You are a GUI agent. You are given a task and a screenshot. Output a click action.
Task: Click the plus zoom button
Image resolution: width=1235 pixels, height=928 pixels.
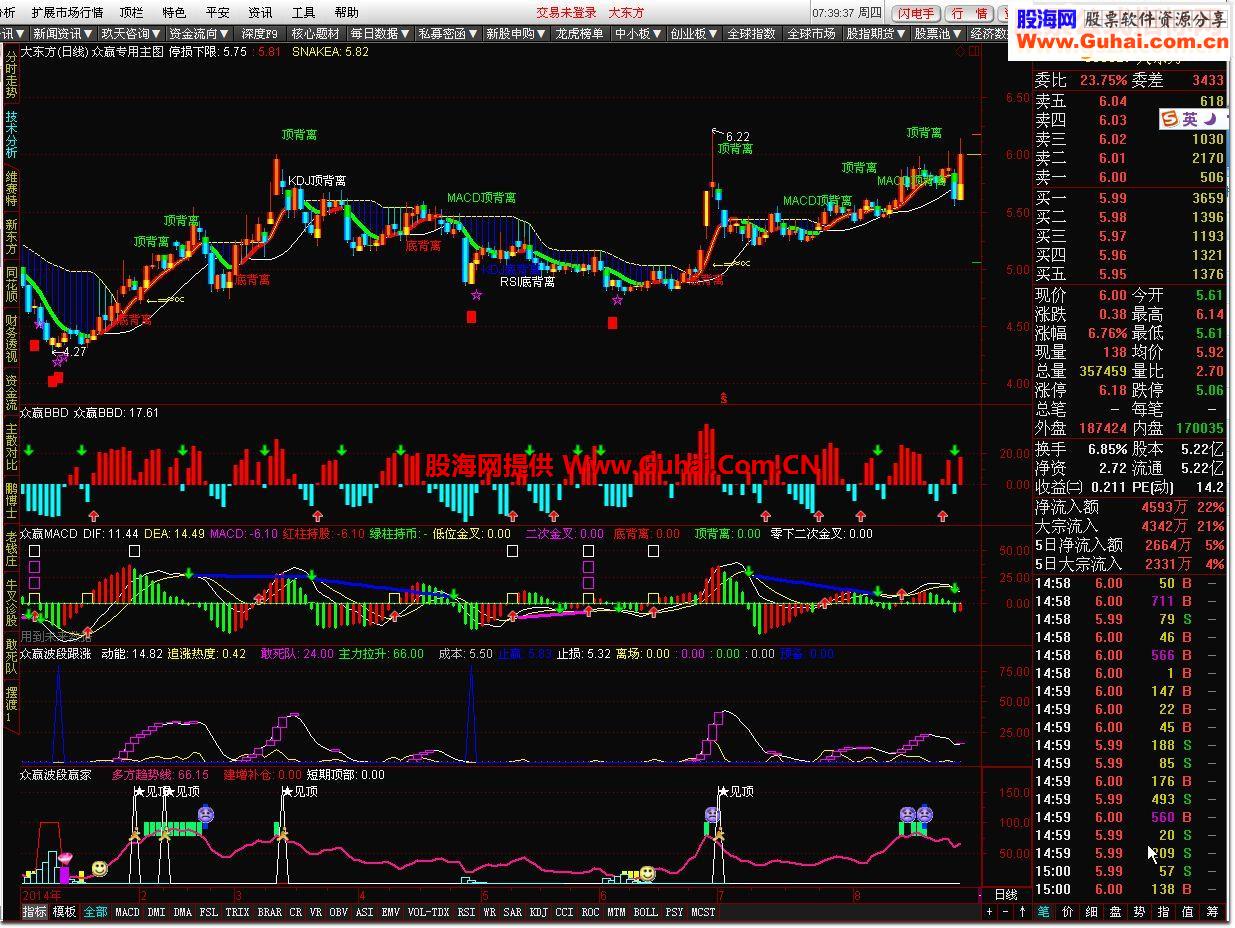[989, 912]
